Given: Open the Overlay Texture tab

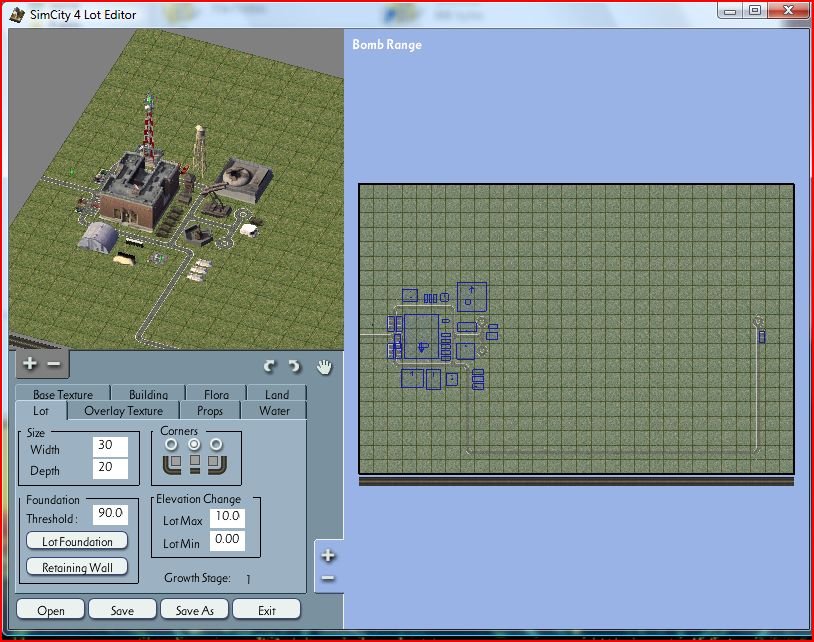Looking at the screenshot, I should [x=124, y=411].
